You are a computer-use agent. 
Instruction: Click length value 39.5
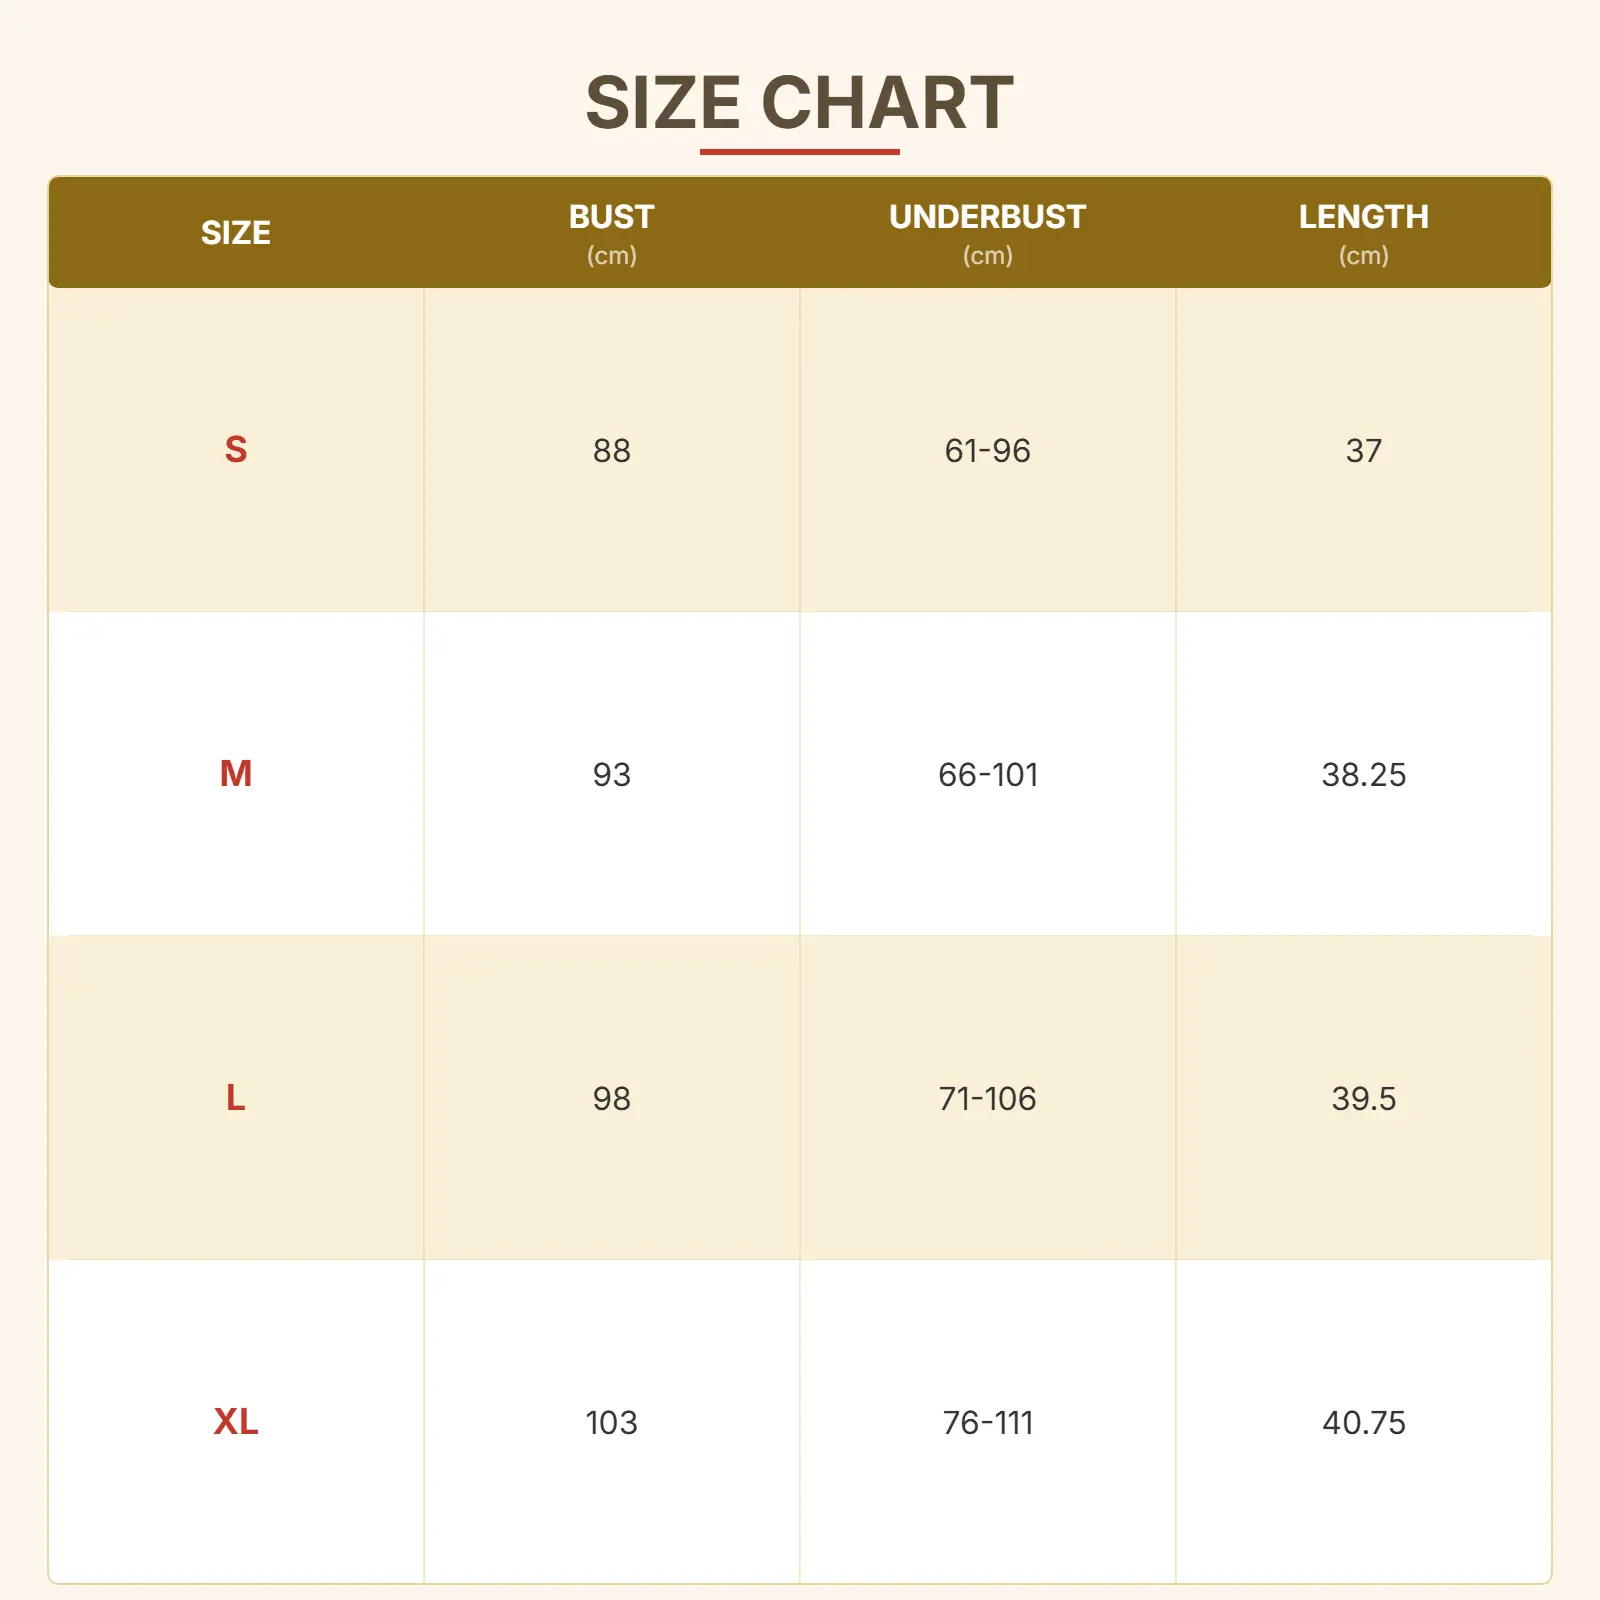(x=1363, y=1099)
